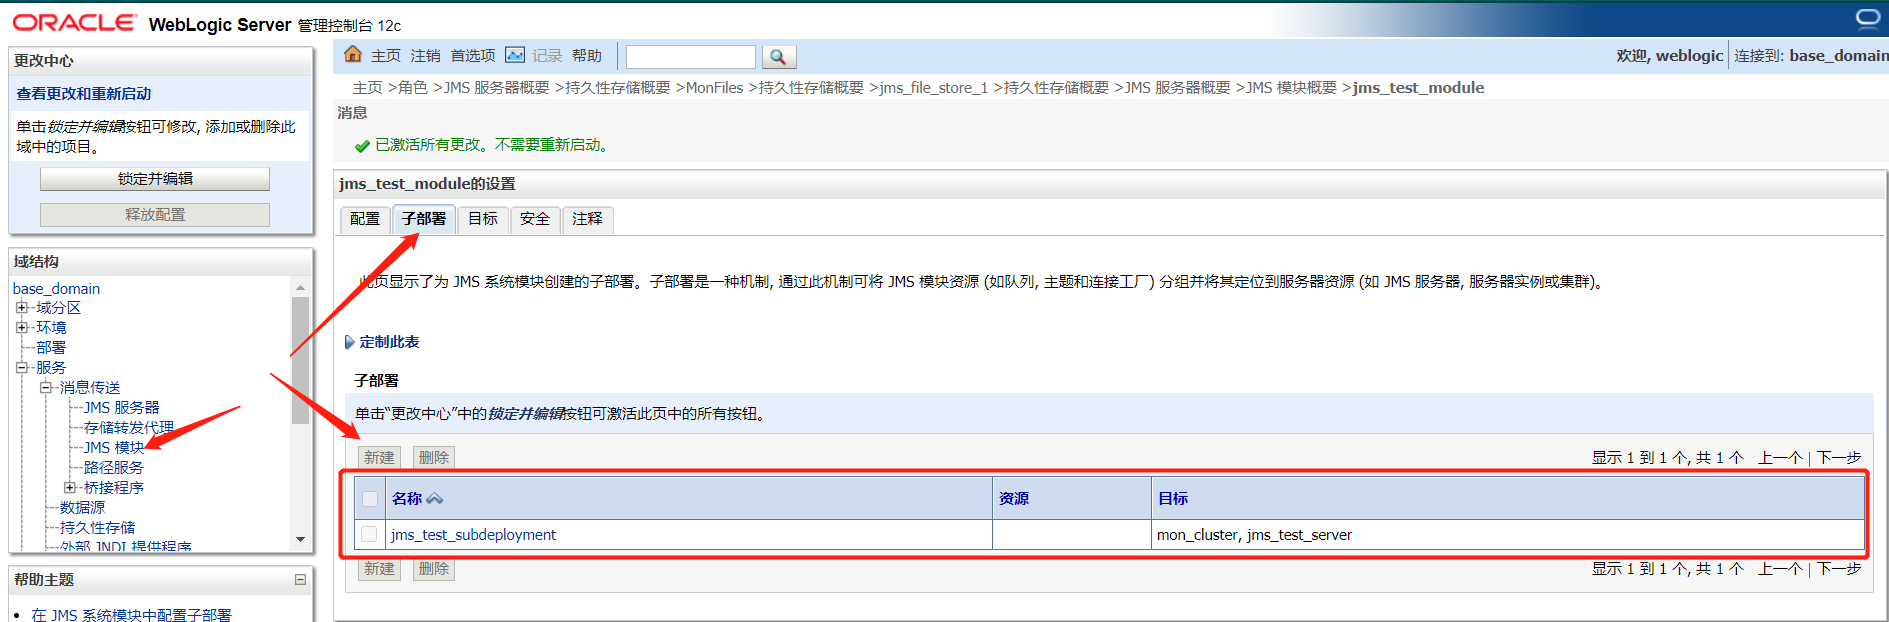Click the Oracle ring logo at the top right

pos(1868,18)
